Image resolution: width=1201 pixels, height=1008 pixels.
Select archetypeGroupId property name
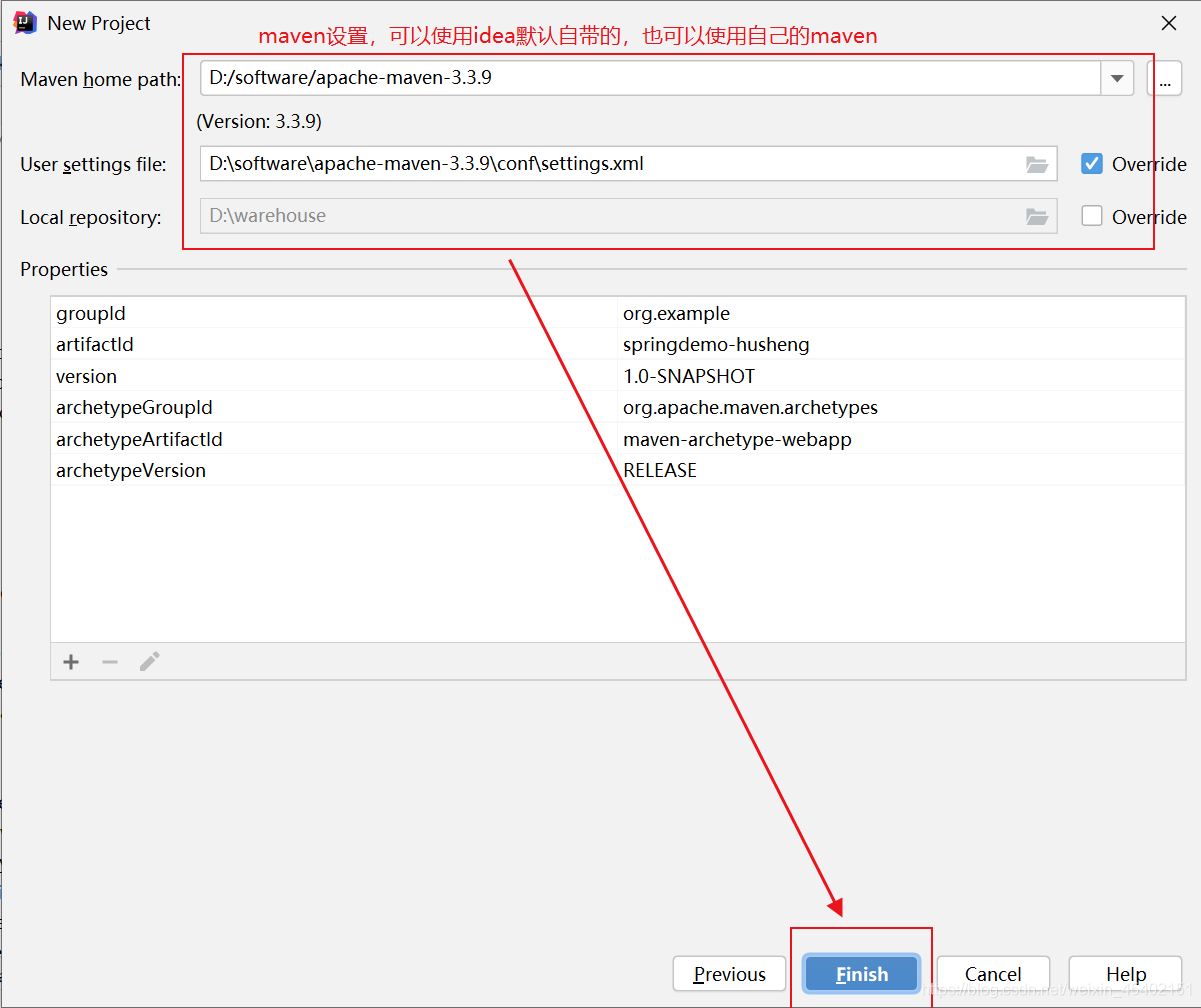134,408
